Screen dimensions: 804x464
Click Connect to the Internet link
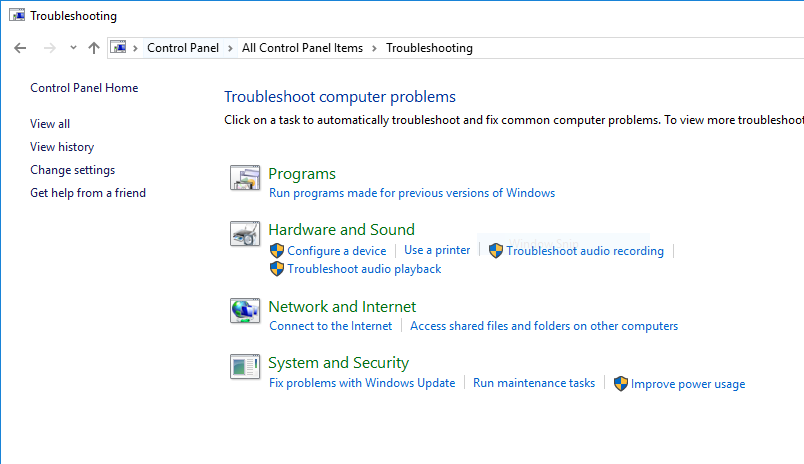pos(330,326)
